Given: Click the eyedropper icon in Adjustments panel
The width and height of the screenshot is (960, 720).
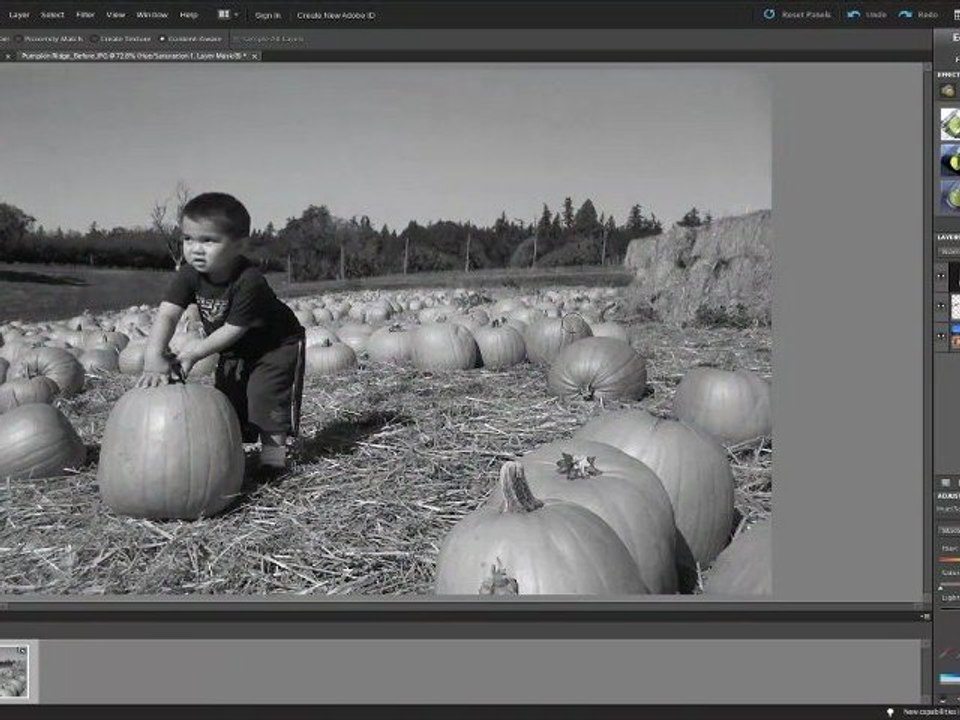Looking at the screenshot, I should point(947,654).
